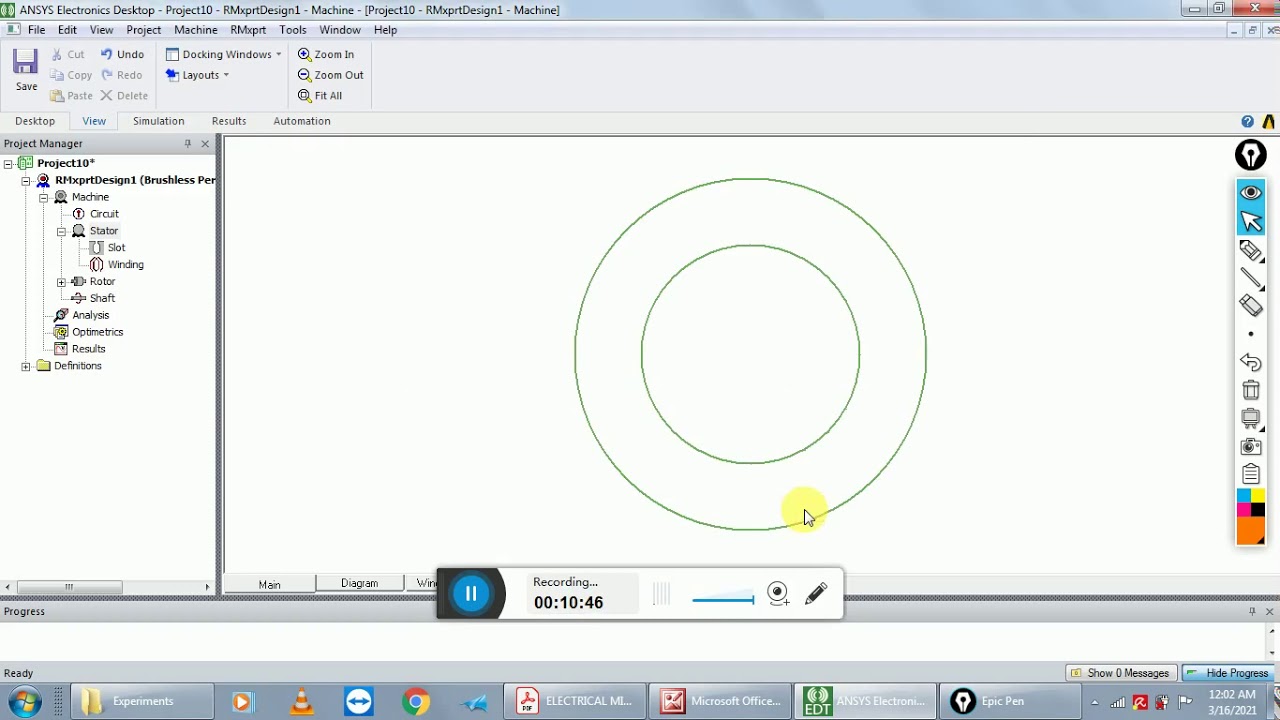Open the help question mark icon
This screenshot has height=720, width=1280.
(1247, 121)
